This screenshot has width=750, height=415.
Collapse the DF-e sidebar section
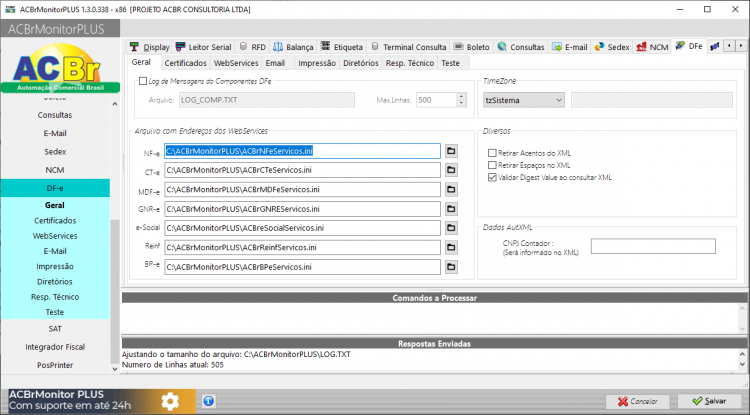pos(55,188)
